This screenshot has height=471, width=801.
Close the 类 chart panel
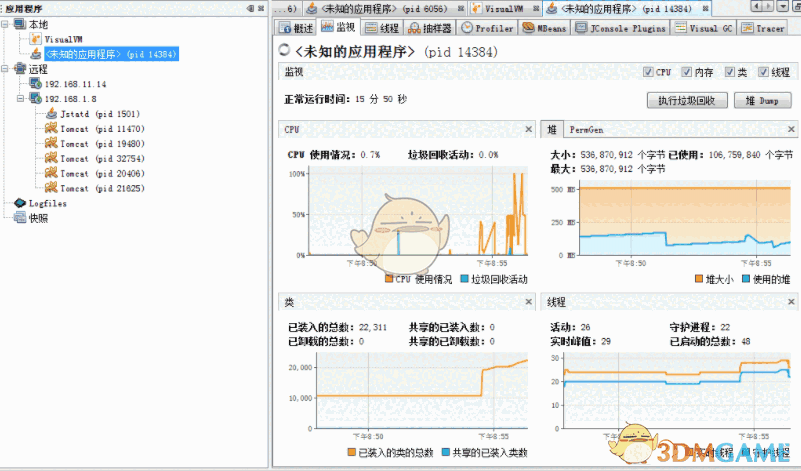coord(529,302)
